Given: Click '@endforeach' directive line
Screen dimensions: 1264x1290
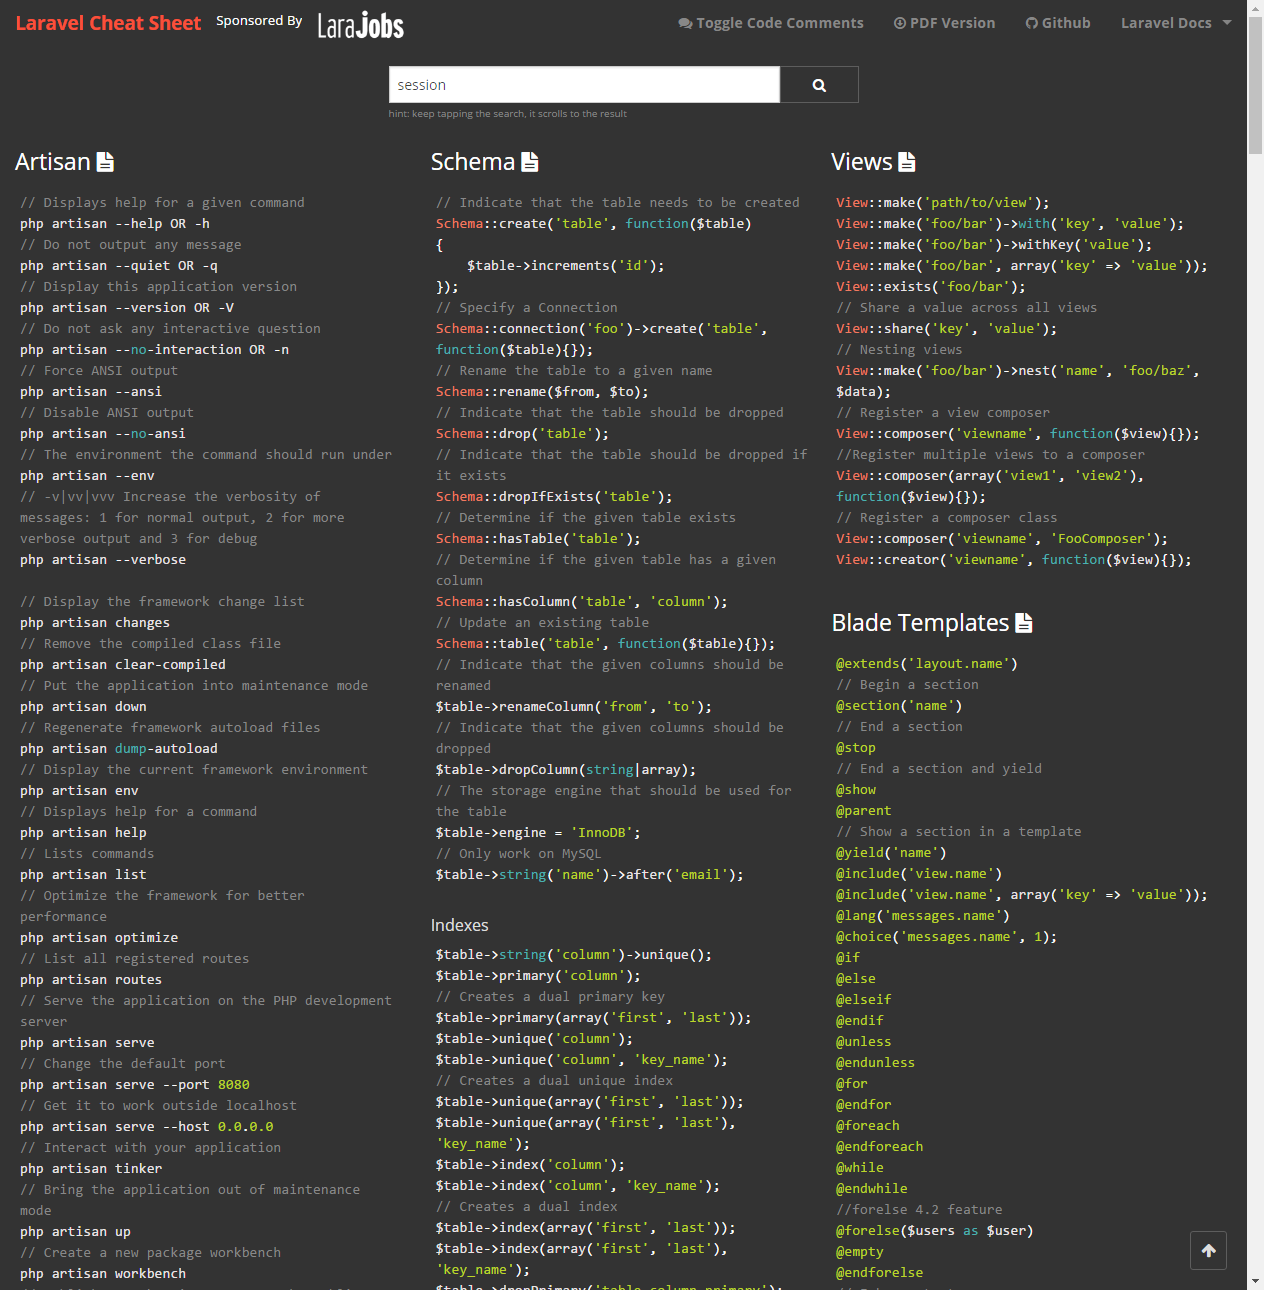Looking at the screenshot, I should point(879,1147).
